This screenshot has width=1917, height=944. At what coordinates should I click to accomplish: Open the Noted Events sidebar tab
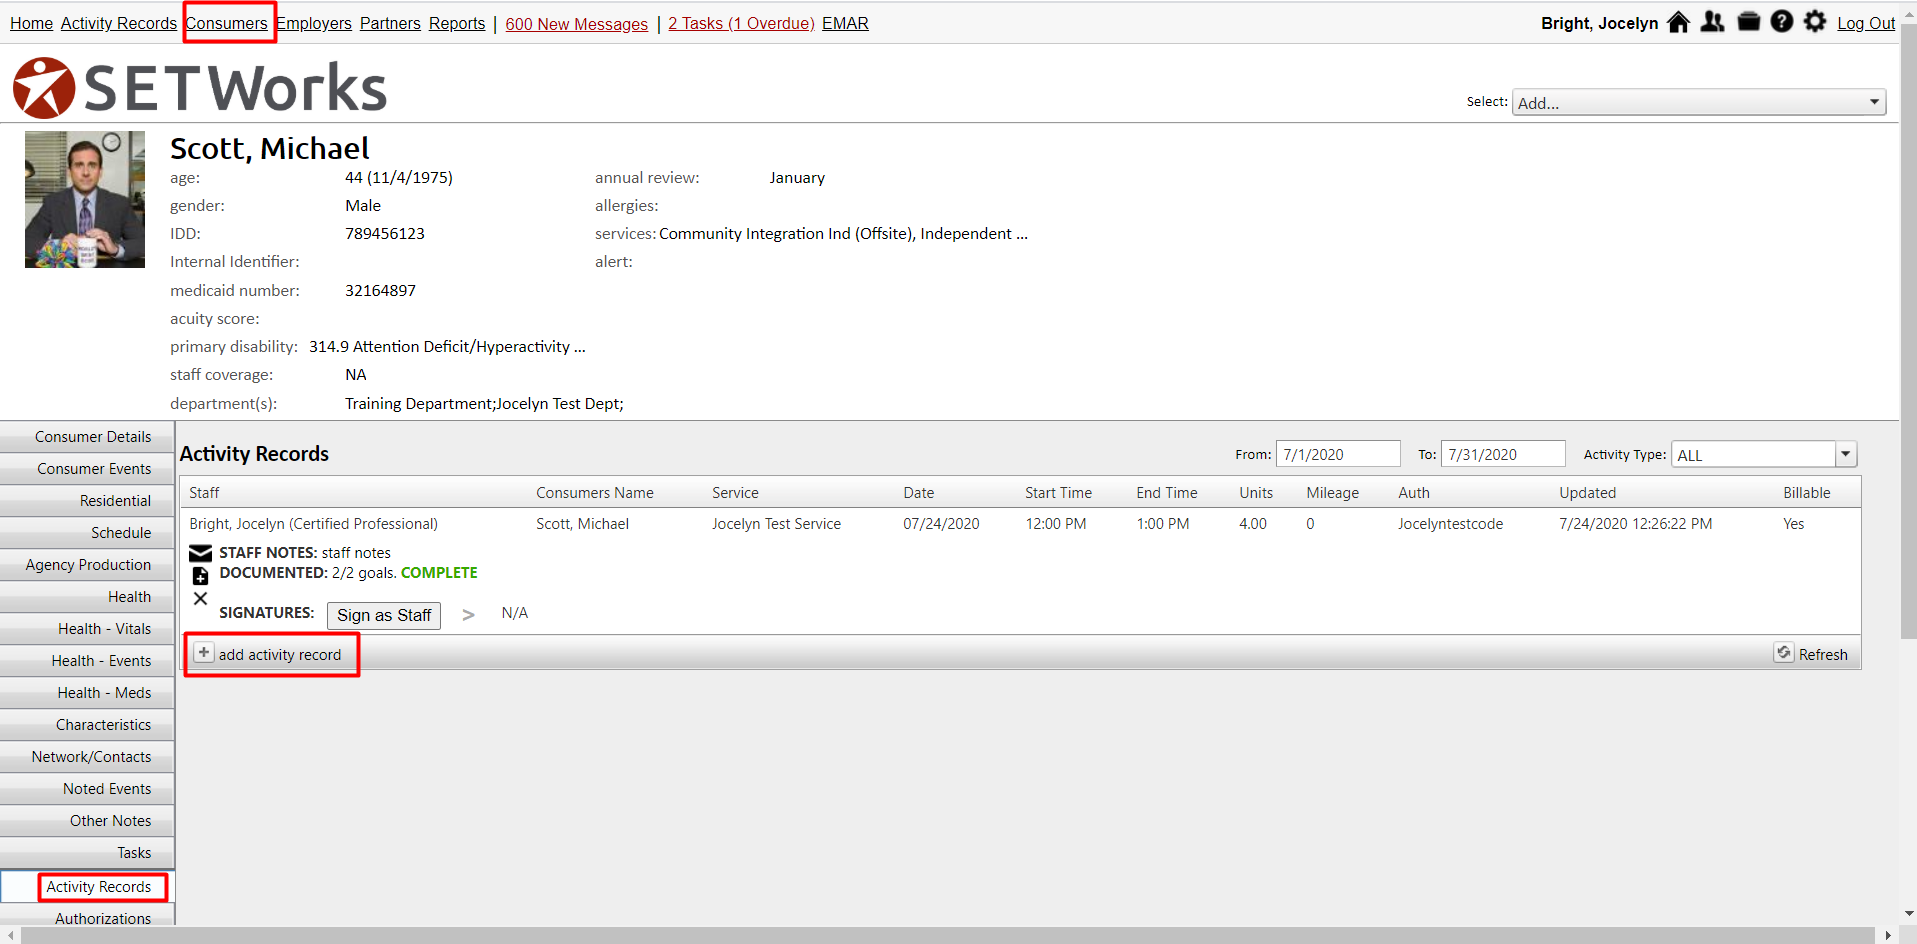[87, 789]
